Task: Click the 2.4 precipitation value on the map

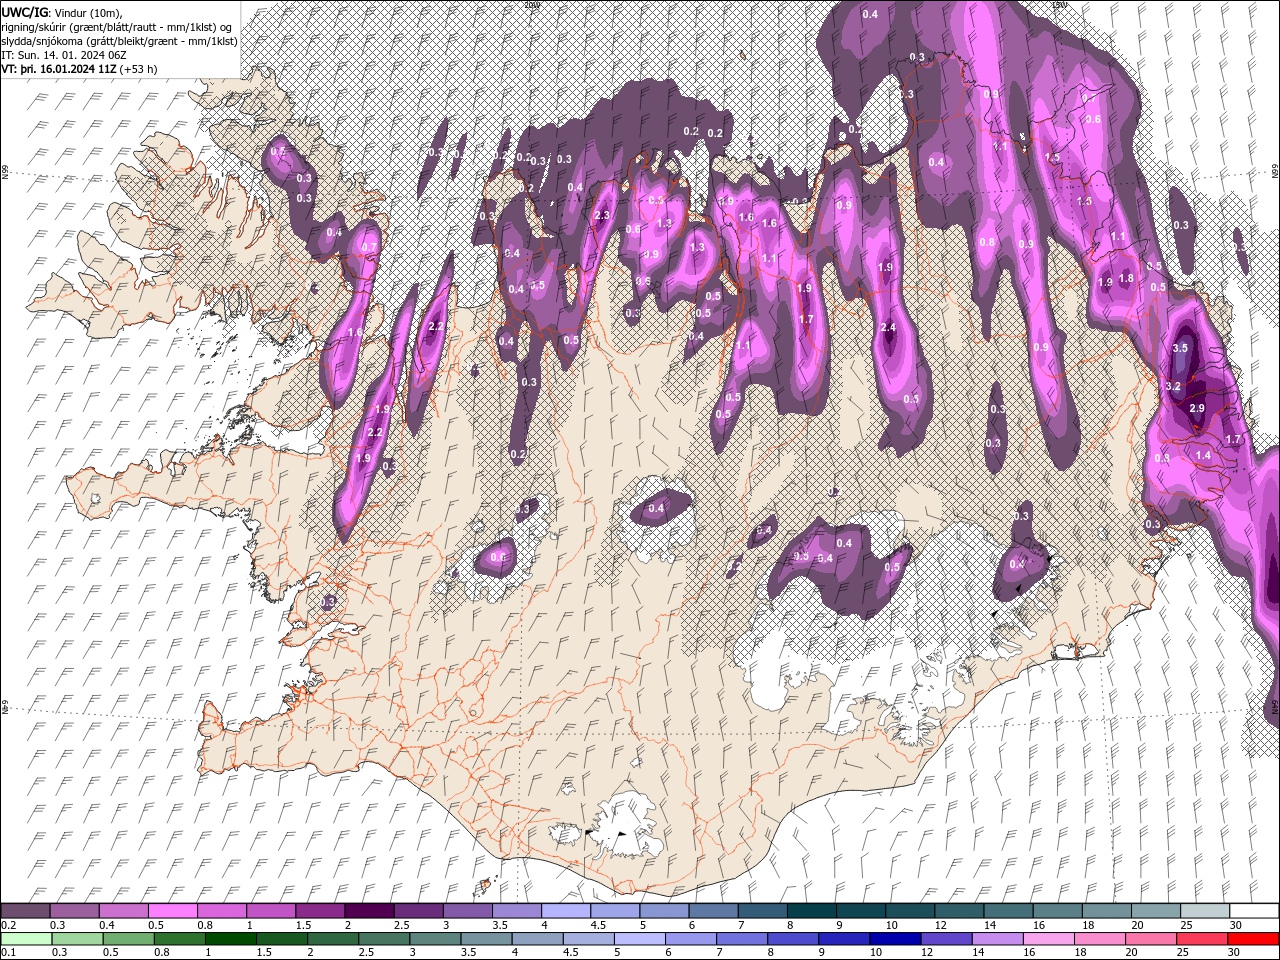Action: click(x=887, y=328)
